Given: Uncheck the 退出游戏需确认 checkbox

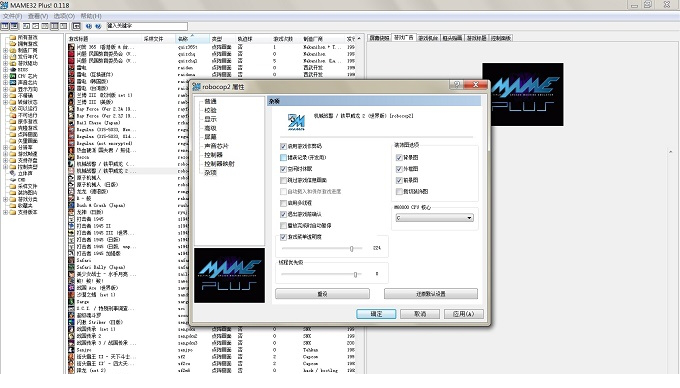Looking at the screenshot, I should 283,214.
